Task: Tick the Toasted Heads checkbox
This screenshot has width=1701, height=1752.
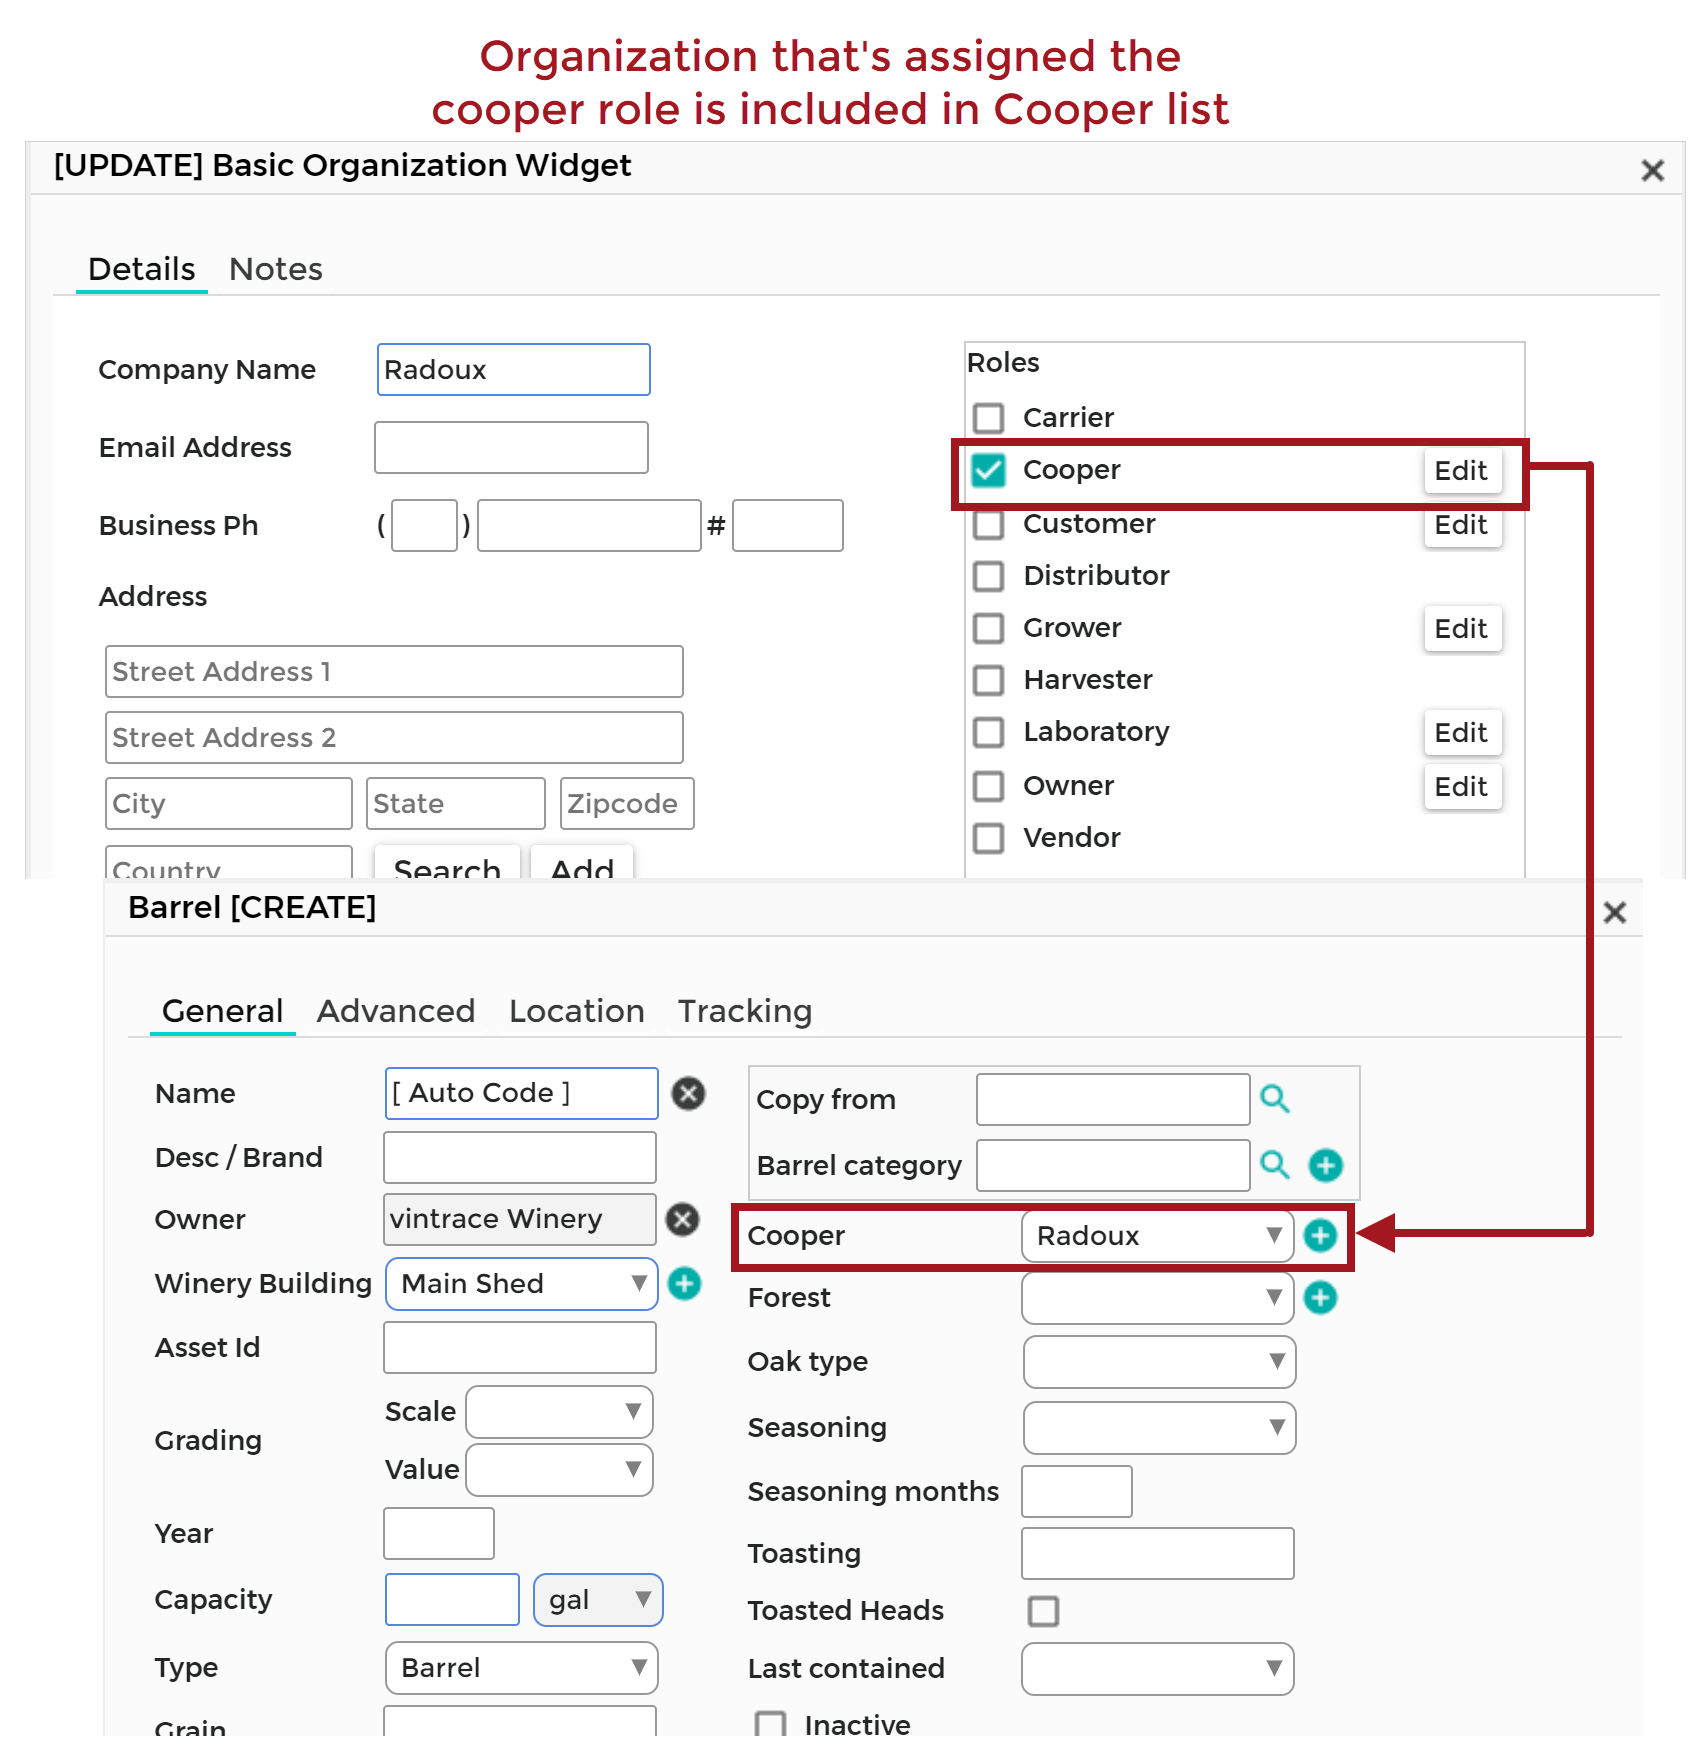Action: click(1043, 1611)
